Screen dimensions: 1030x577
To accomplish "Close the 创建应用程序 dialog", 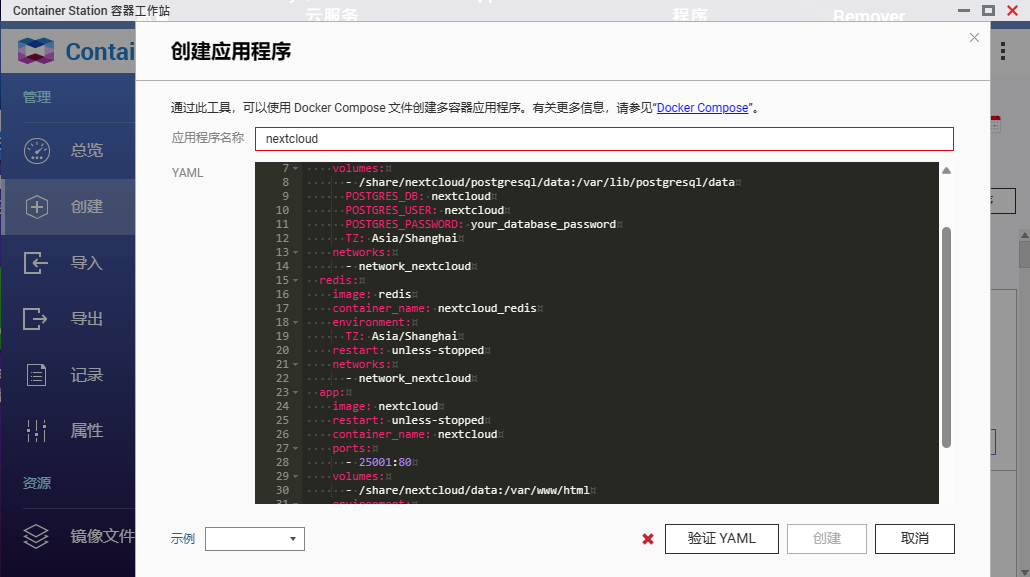I will 974,38.
